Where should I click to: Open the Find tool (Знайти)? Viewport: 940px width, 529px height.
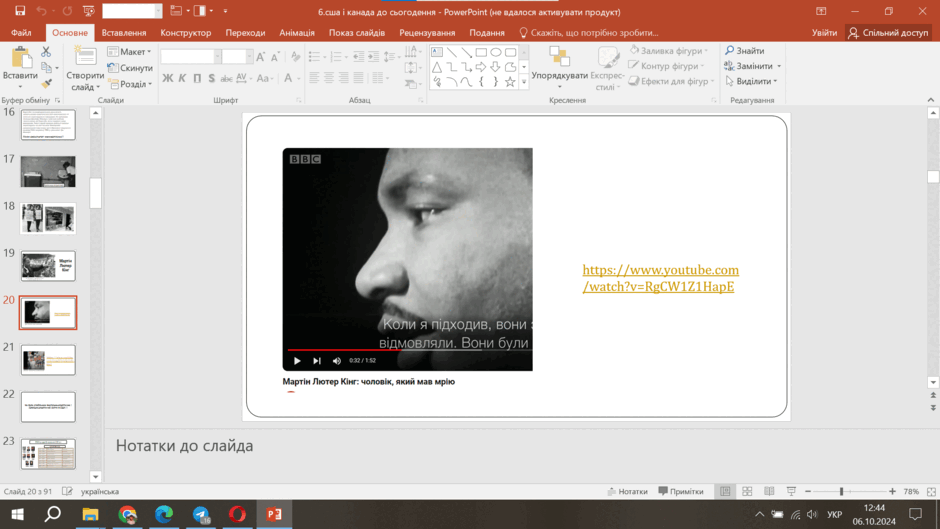click(x=744, y=51)
